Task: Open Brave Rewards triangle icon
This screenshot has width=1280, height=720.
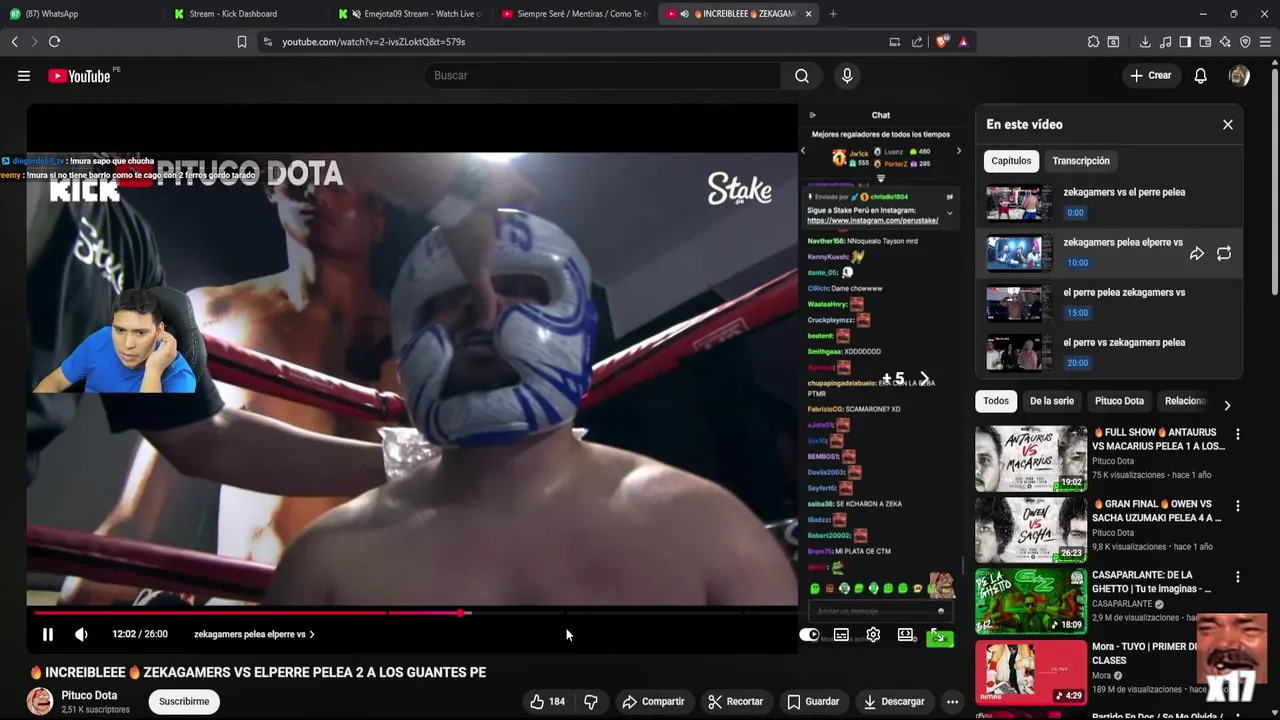Action: 963,42
